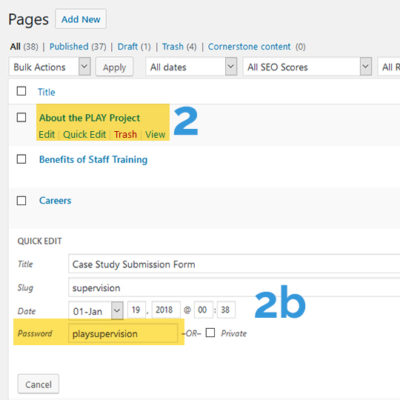
Task: Apply the selected bulk action
Action: (114, 67)
